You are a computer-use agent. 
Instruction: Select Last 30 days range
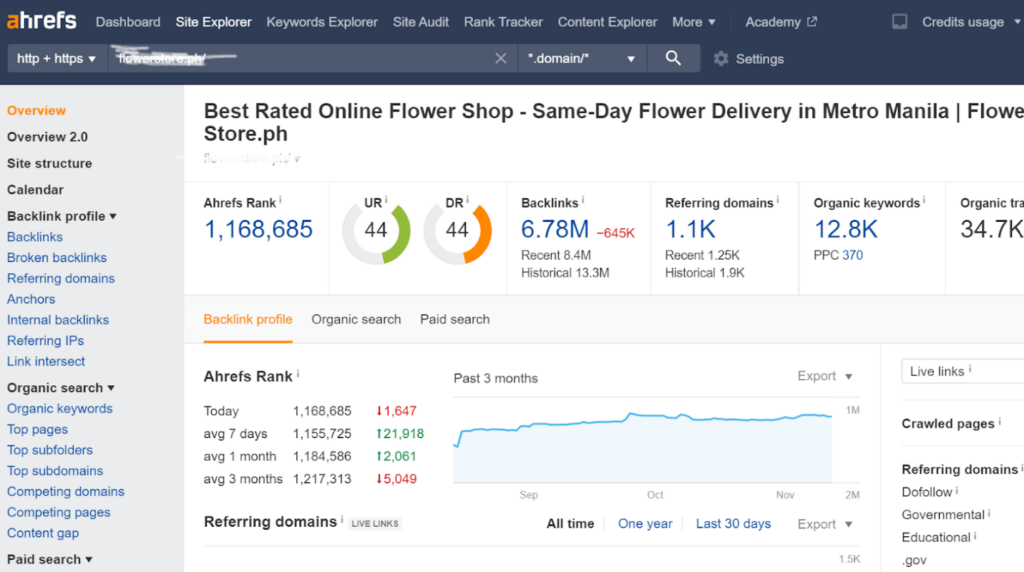733,524
